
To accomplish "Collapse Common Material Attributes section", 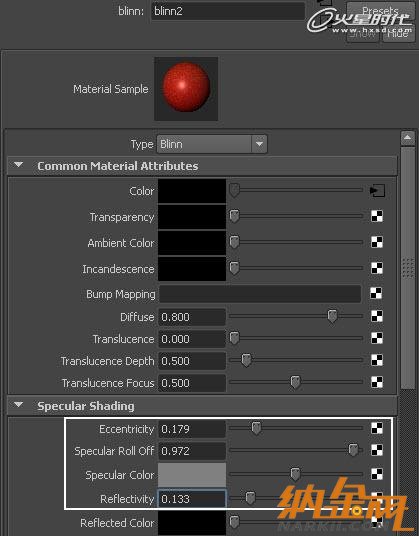I will [x=18, y=165].
